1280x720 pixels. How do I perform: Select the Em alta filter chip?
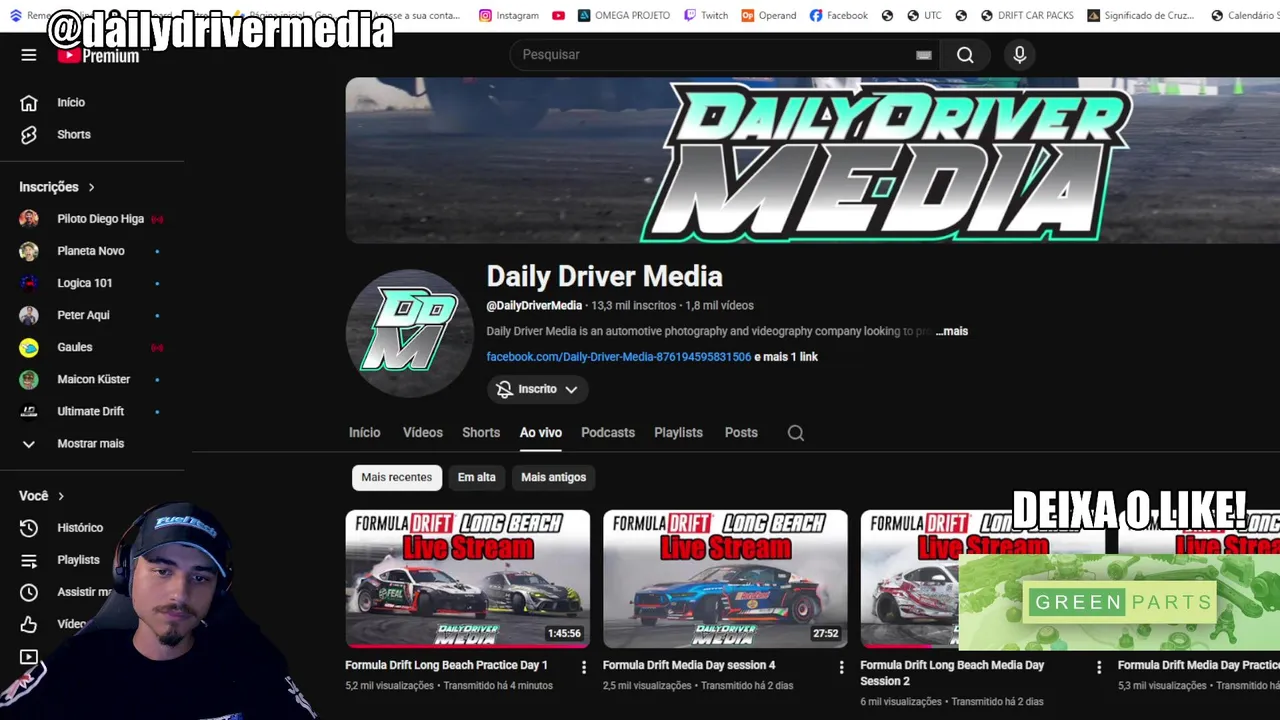pyautogui.click(x=476, y=477)
